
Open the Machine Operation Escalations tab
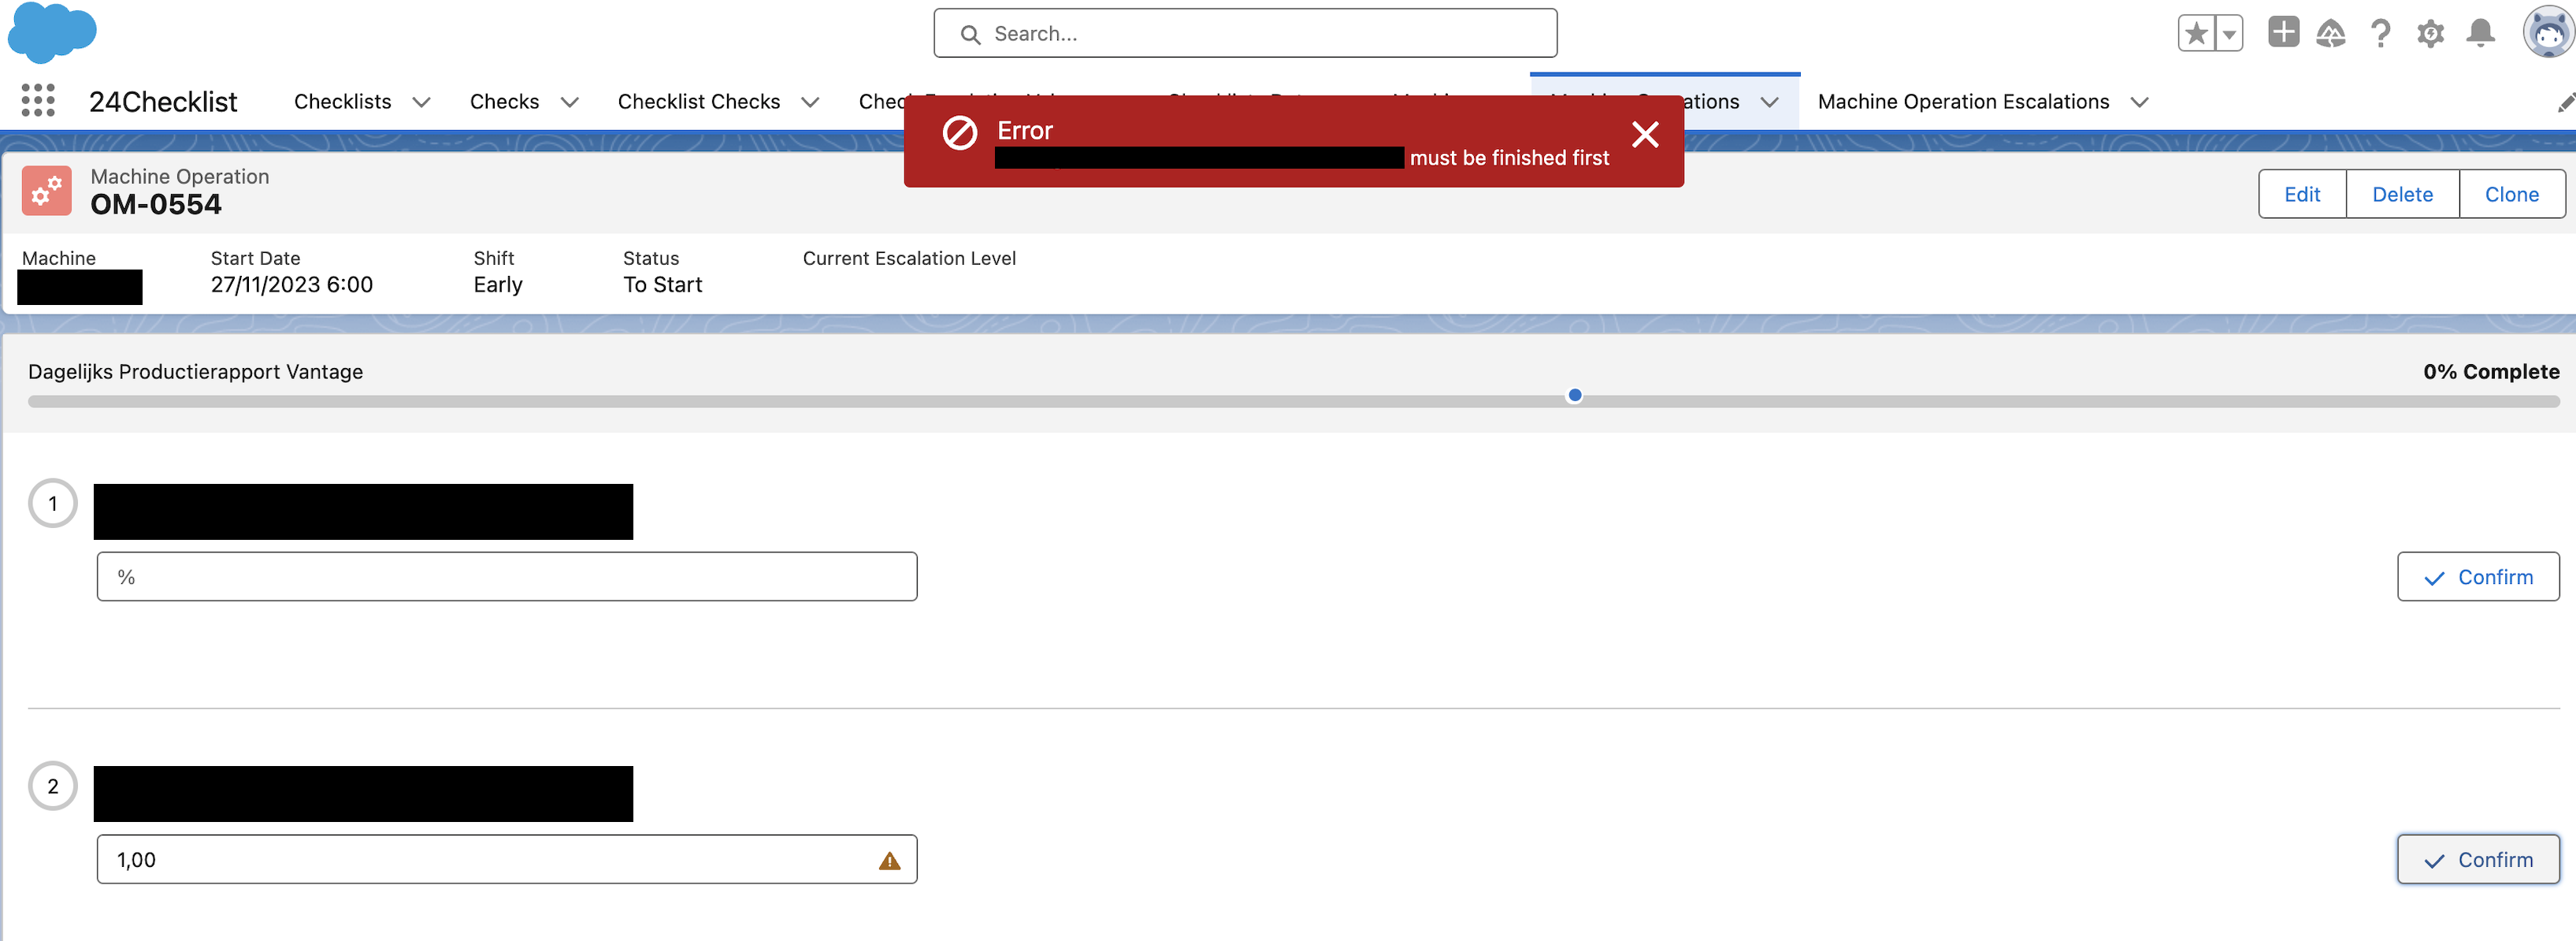(1962, 102)
